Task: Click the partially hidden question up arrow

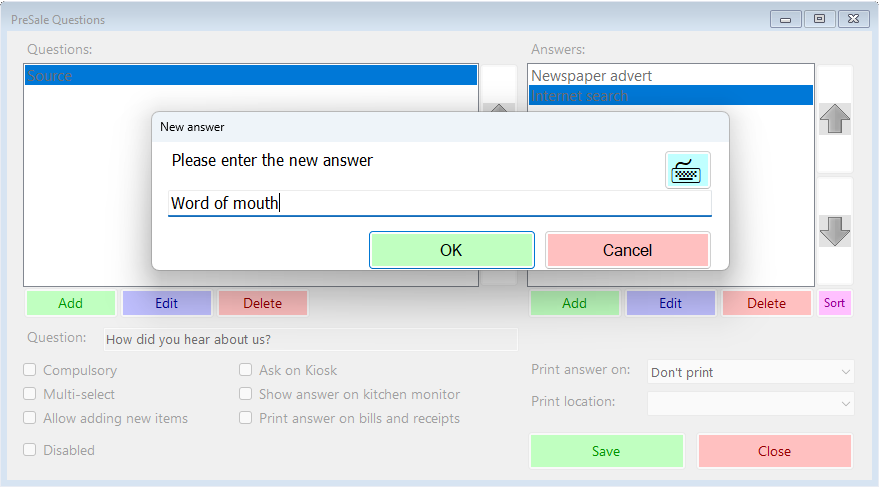Action: point(499,107)
